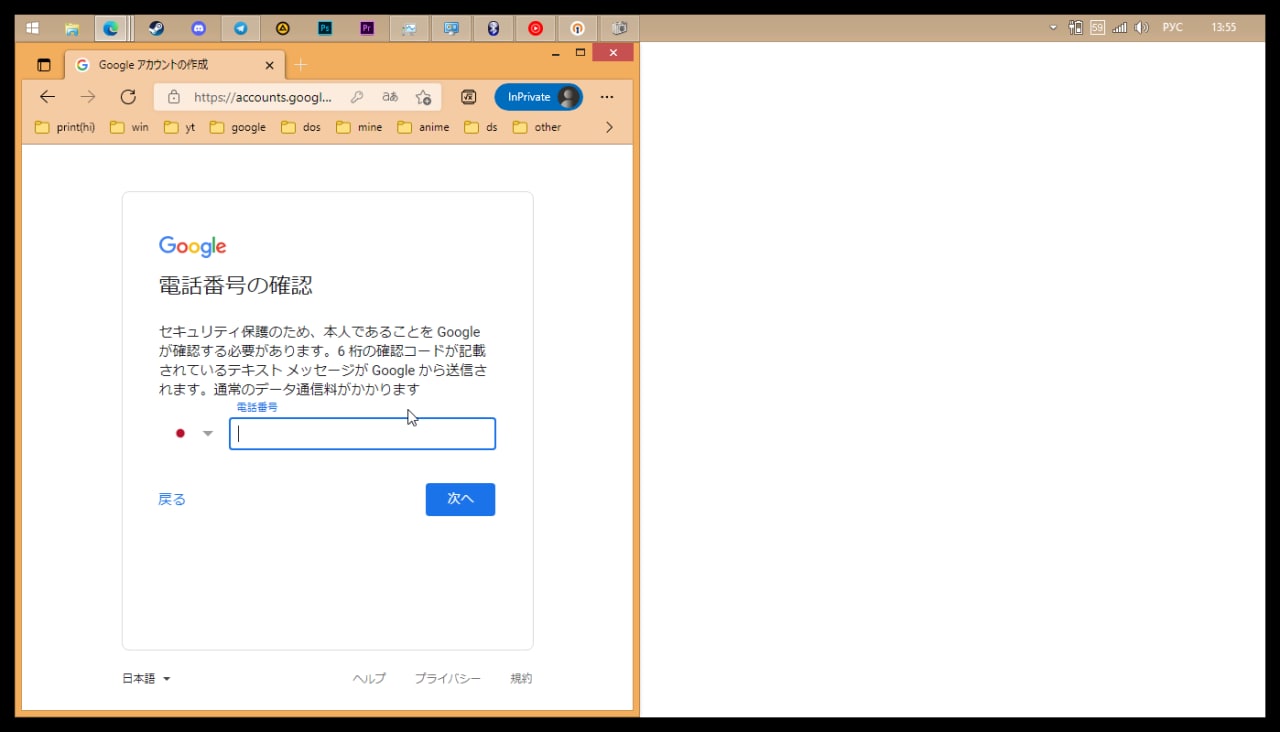Click the InPrivate profile button
This screenshot has width=1280, height=732.
(538, 97)
